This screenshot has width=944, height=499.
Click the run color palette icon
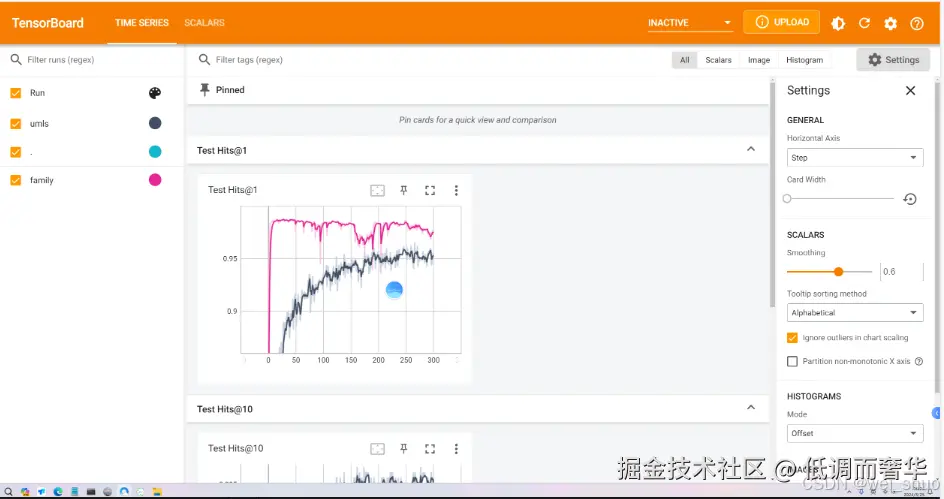click(155, 93)
